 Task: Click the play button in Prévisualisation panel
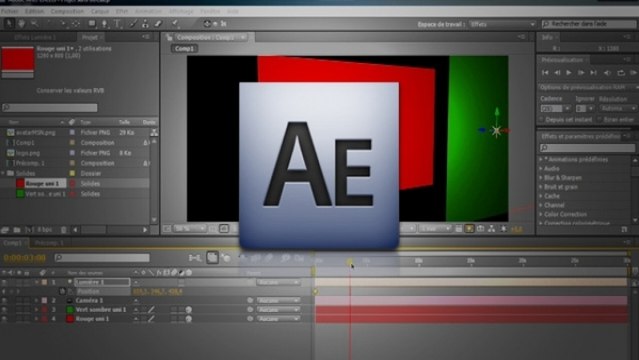(x=569, y=73)
